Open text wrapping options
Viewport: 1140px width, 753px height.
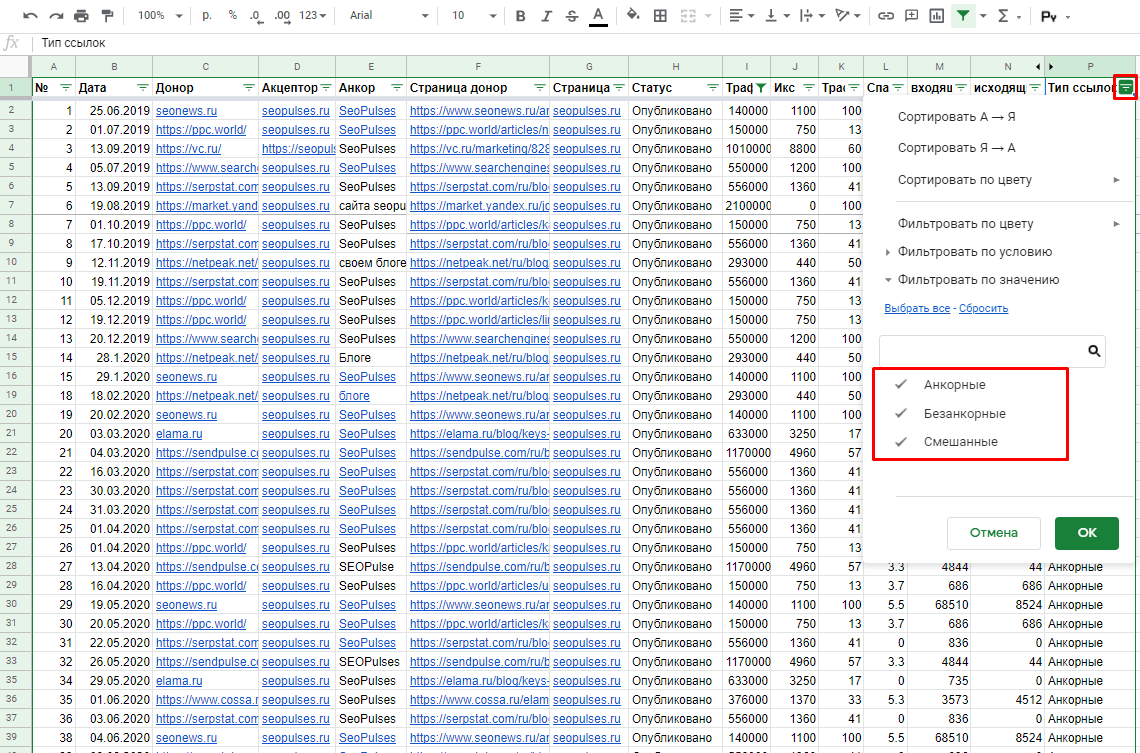pyautogui.click(x=811, y=15)
